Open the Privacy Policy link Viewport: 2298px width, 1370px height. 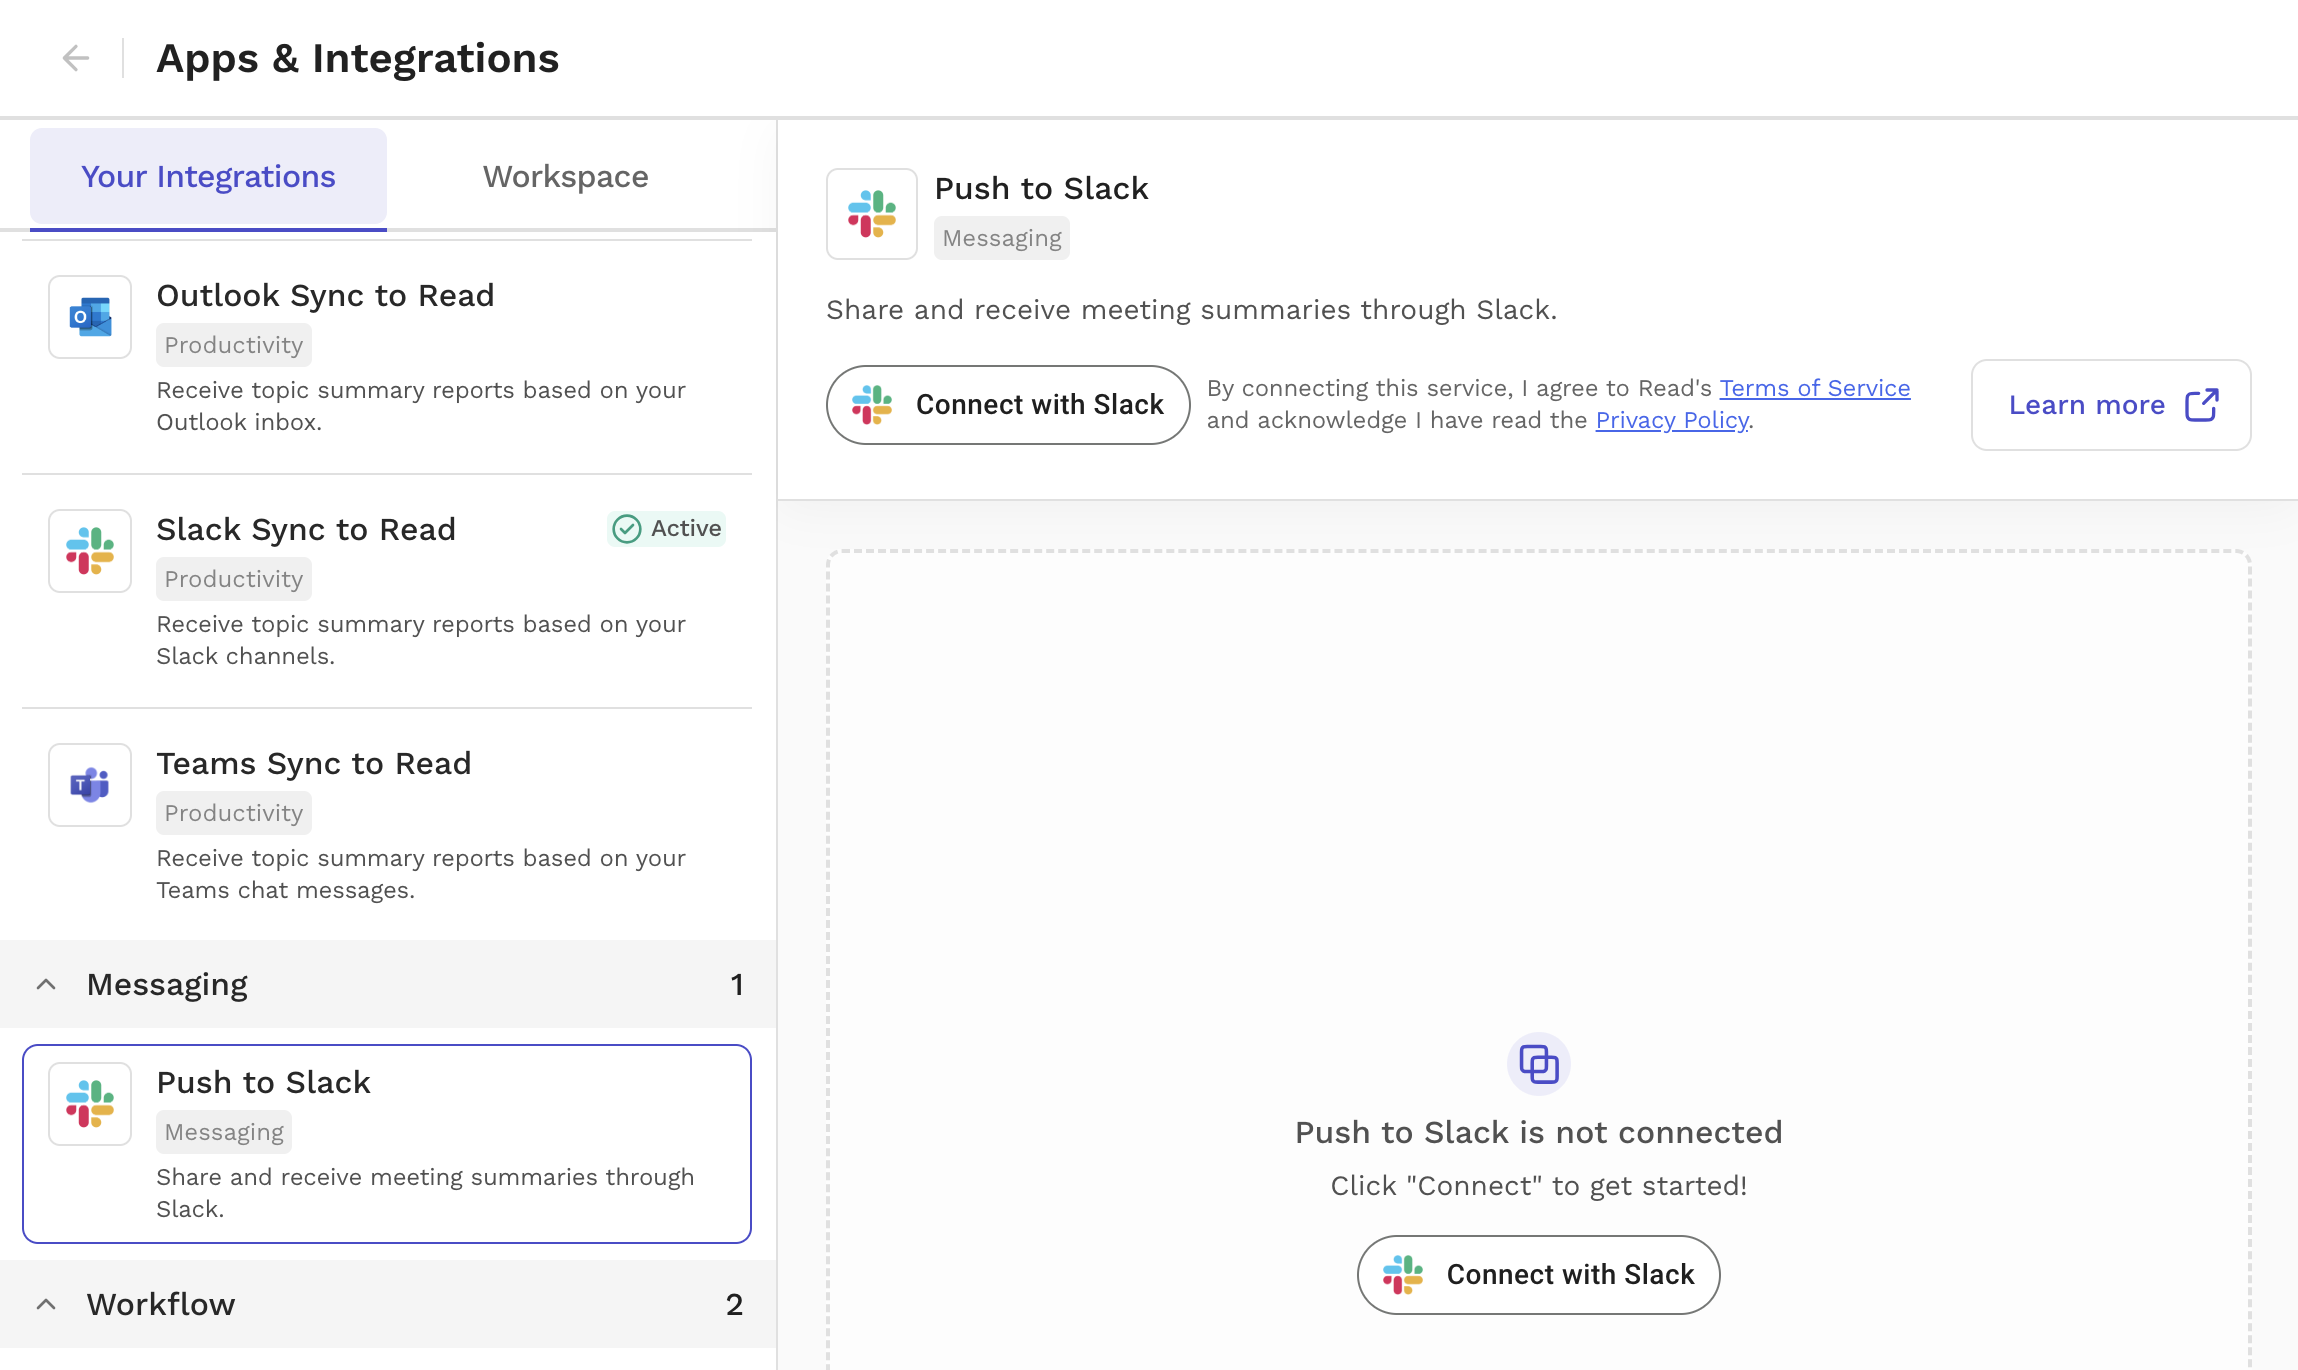tap(1671, 420)
